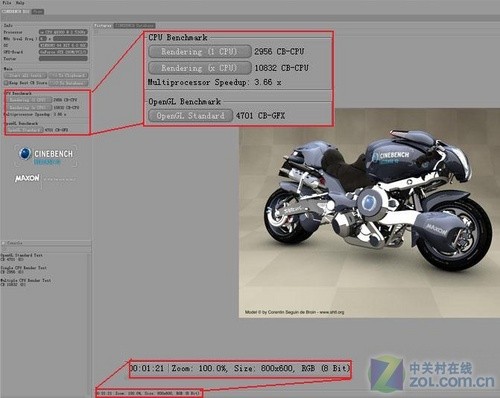Open the Help menu
Screen dimensions: 500x398
[x=20, y=3]
